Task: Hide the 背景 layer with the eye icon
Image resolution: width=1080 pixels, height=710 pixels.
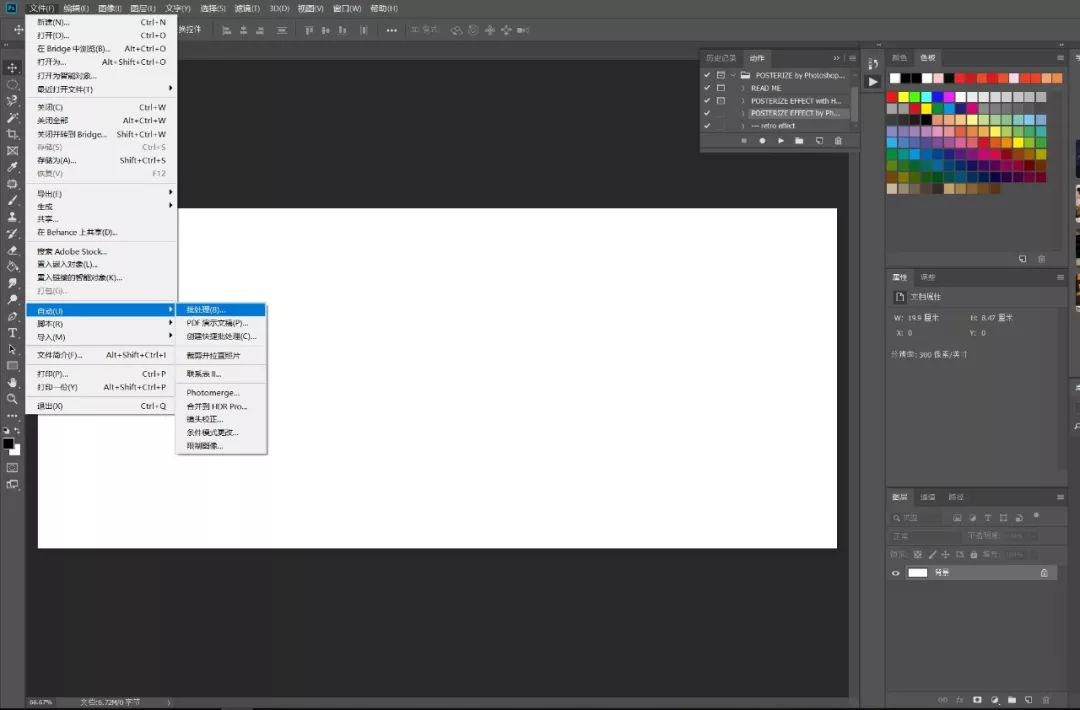Action: [896, 573]
